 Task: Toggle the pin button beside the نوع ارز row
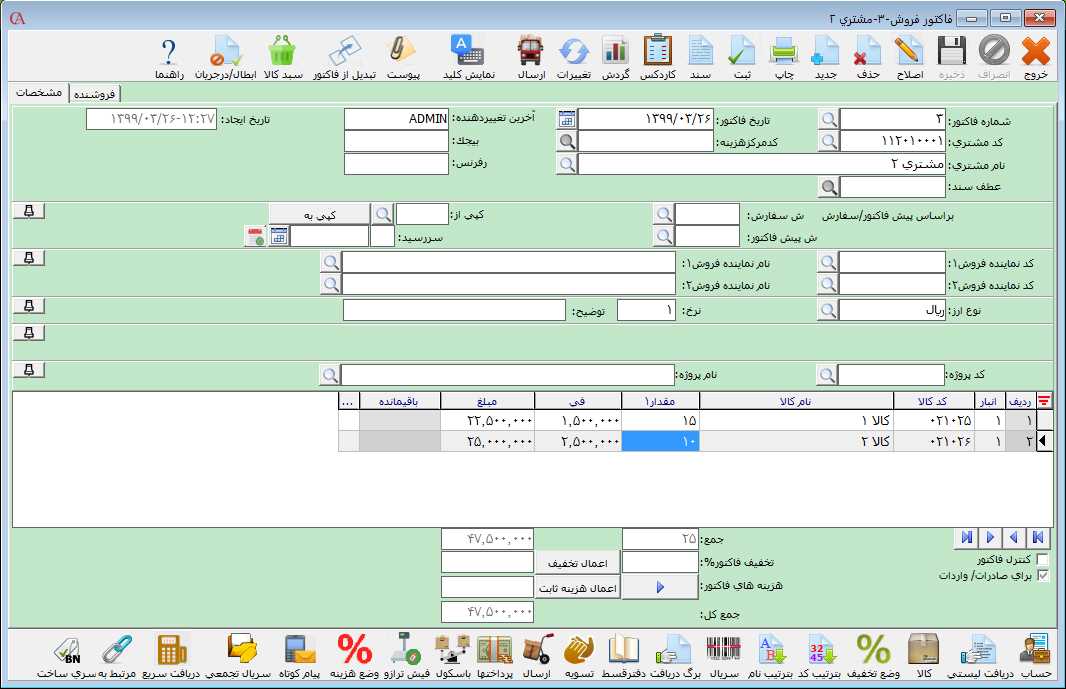click(x=29, y=305)
